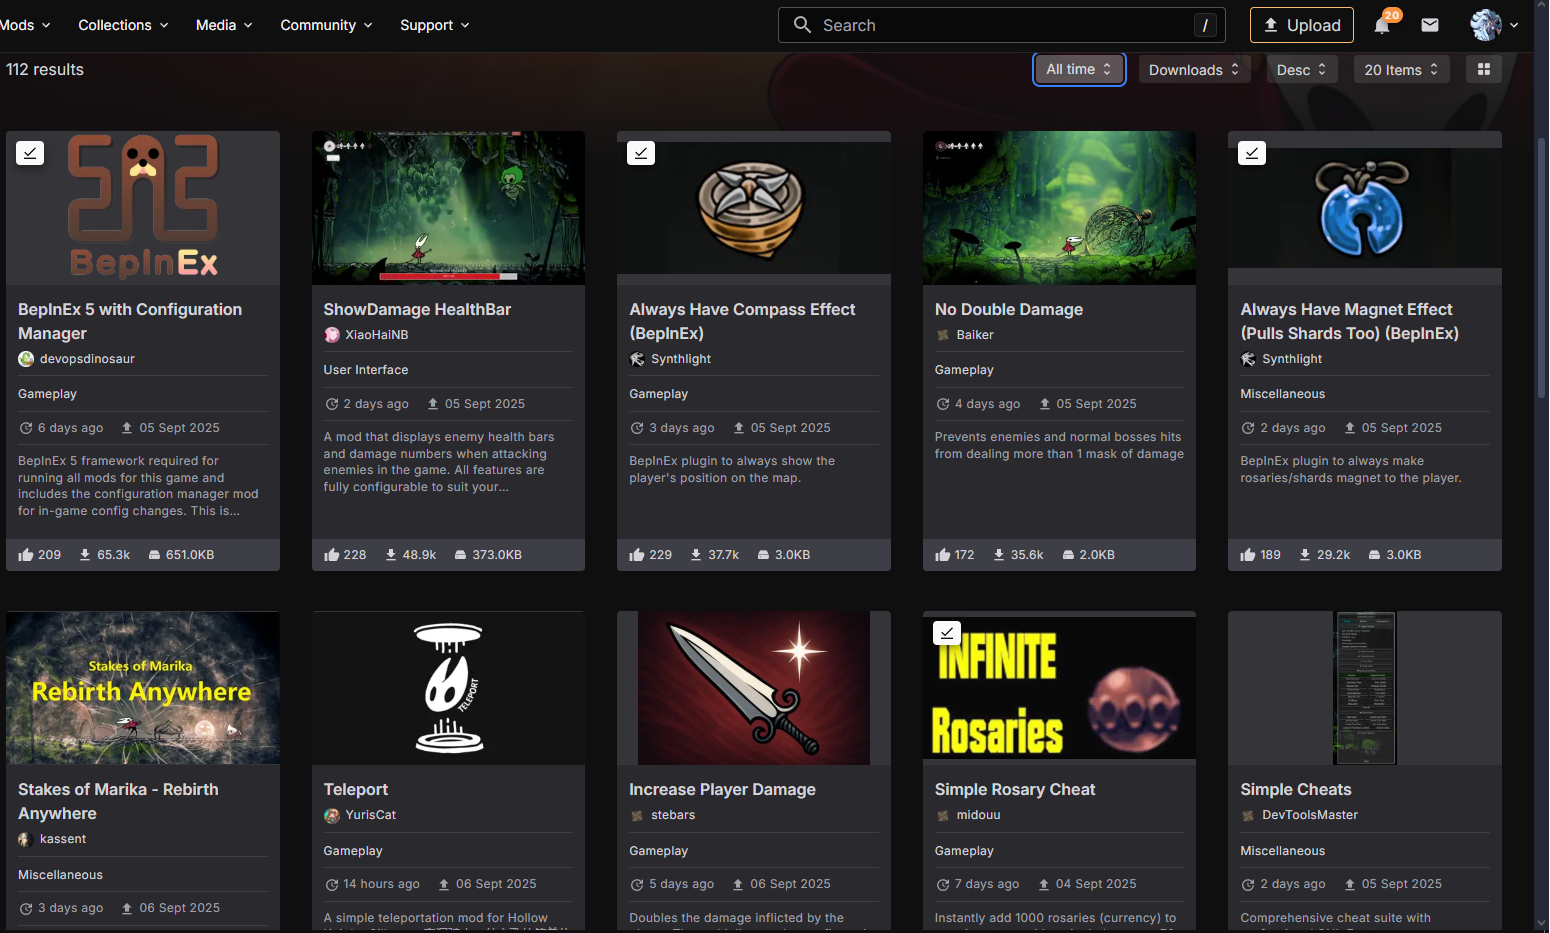Click download icon on ShowDamage HealthBar card
The height and width of the screenshot is (933, 1550).
point(391,555)
